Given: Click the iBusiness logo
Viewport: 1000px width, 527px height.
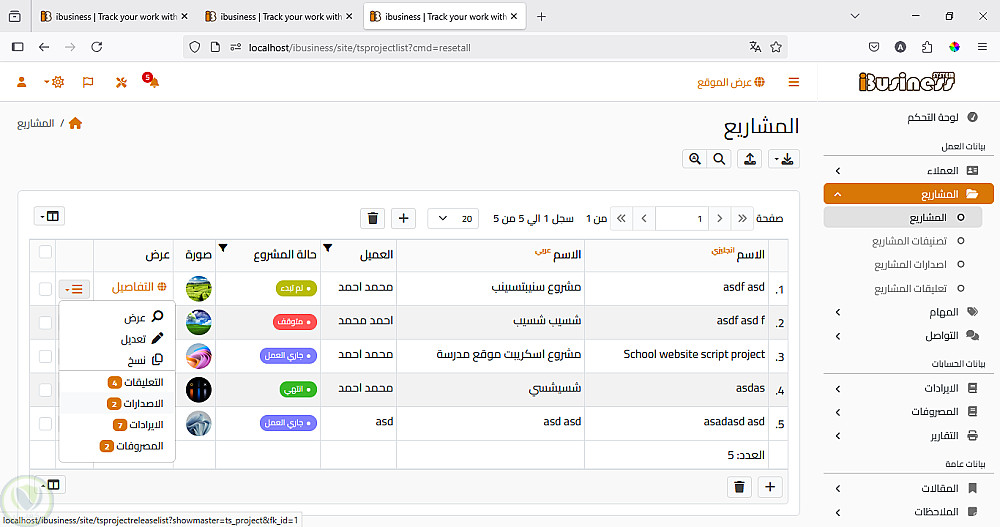Looking at the screenshot, I should point(907,82).
